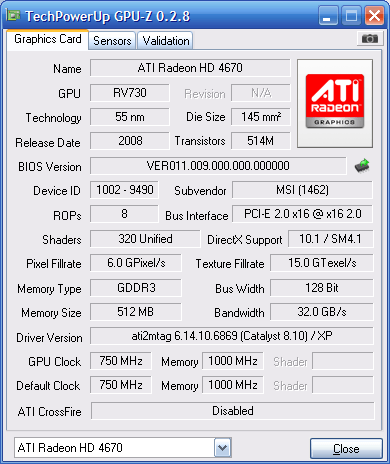This screenshot has height=464, width=390.
Task: Select ATI Radeon HD 4670 combo box
Action: 123,448
